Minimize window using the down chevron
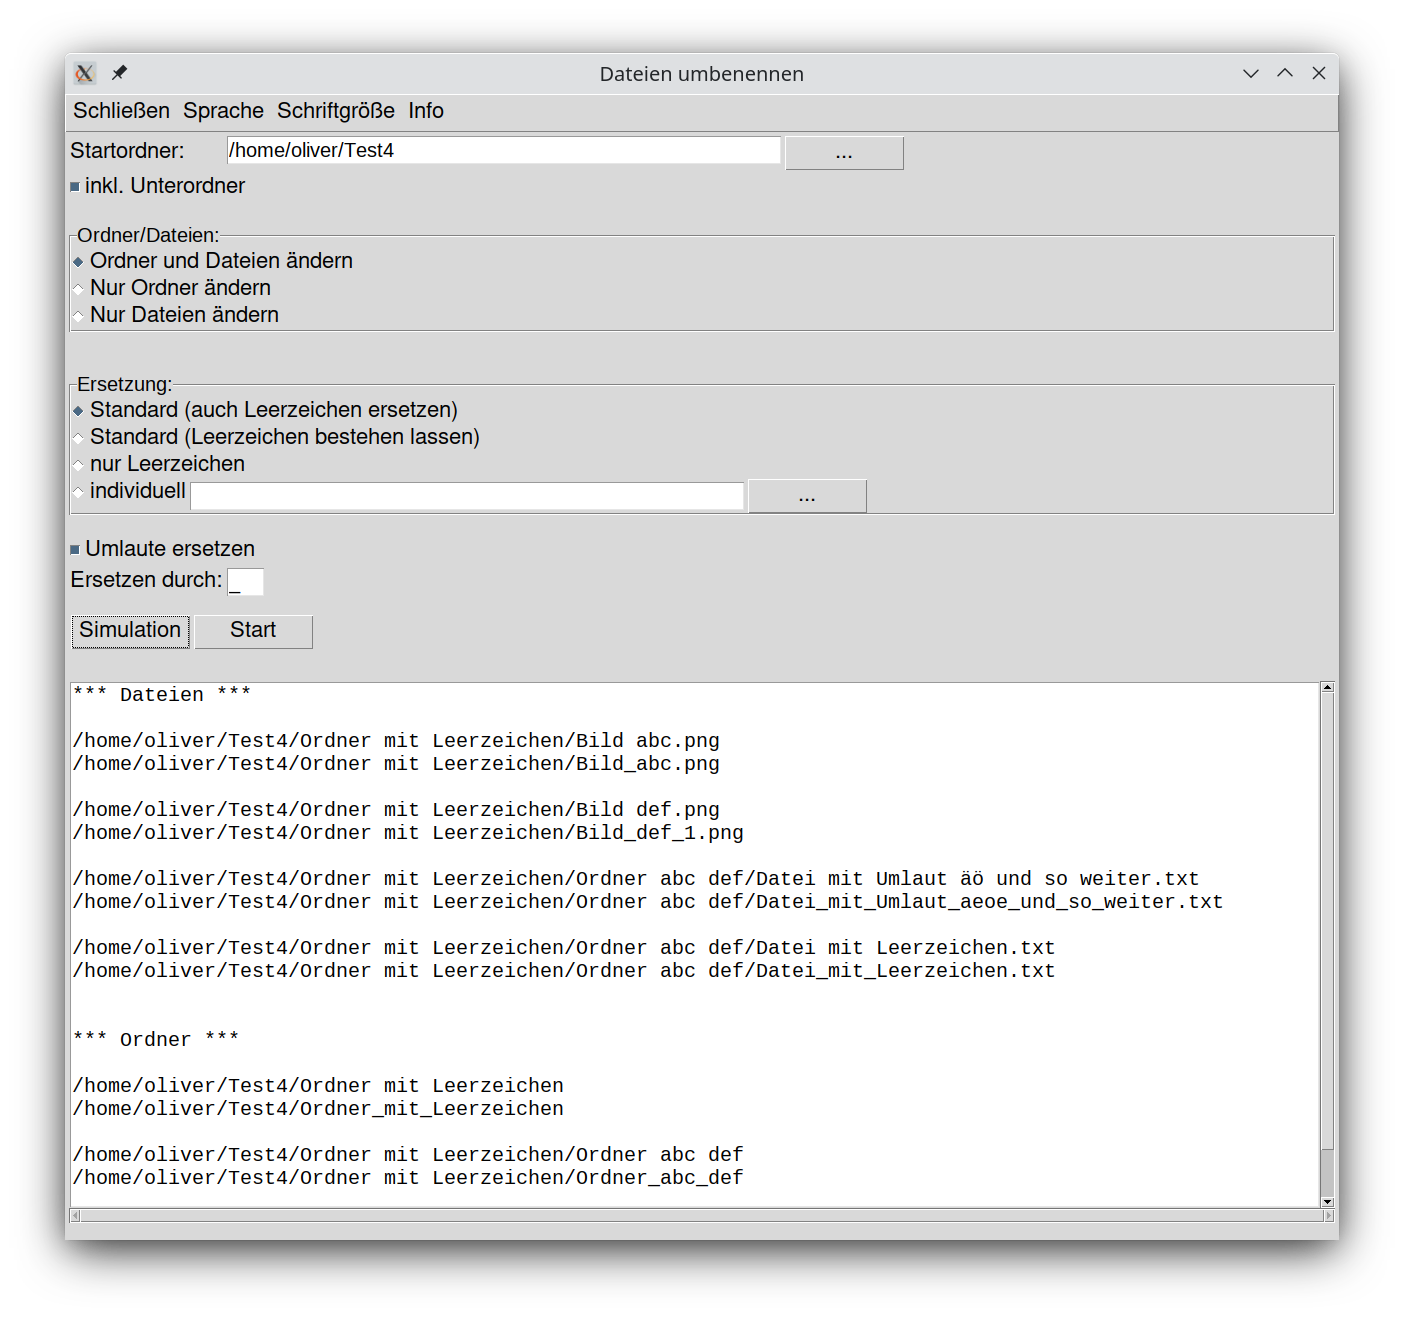Screen dimensions: 1404x1317 point(1250,73)
